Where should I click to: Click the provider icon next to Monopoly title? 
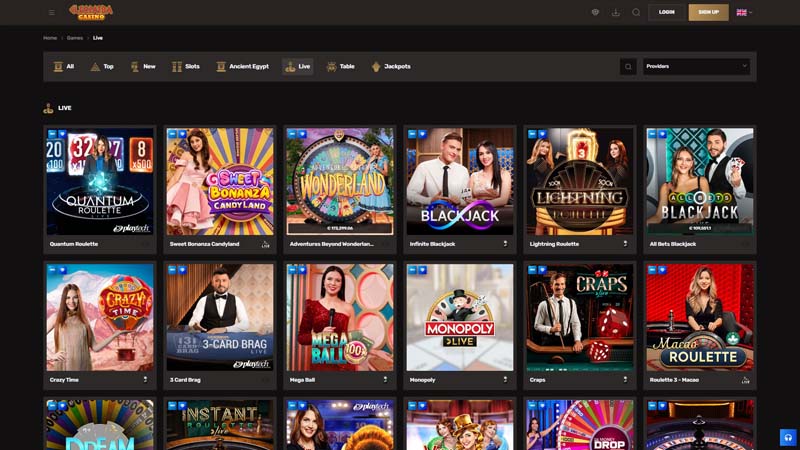point(505,380)
